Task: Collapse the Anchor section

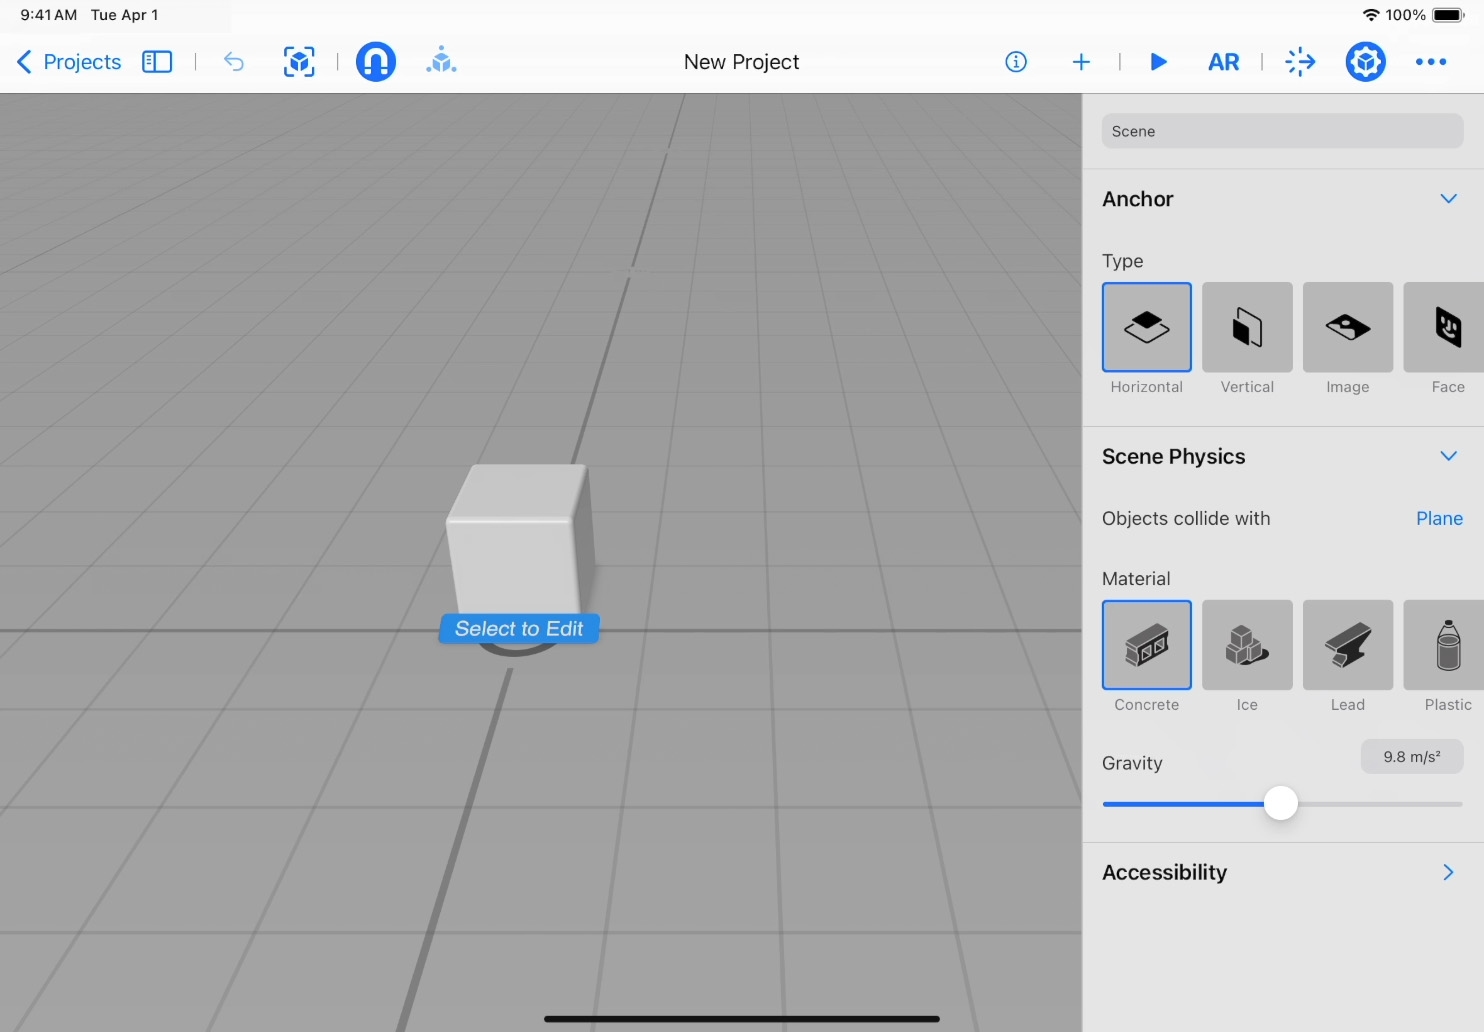Action: [x=1448, y=199]
